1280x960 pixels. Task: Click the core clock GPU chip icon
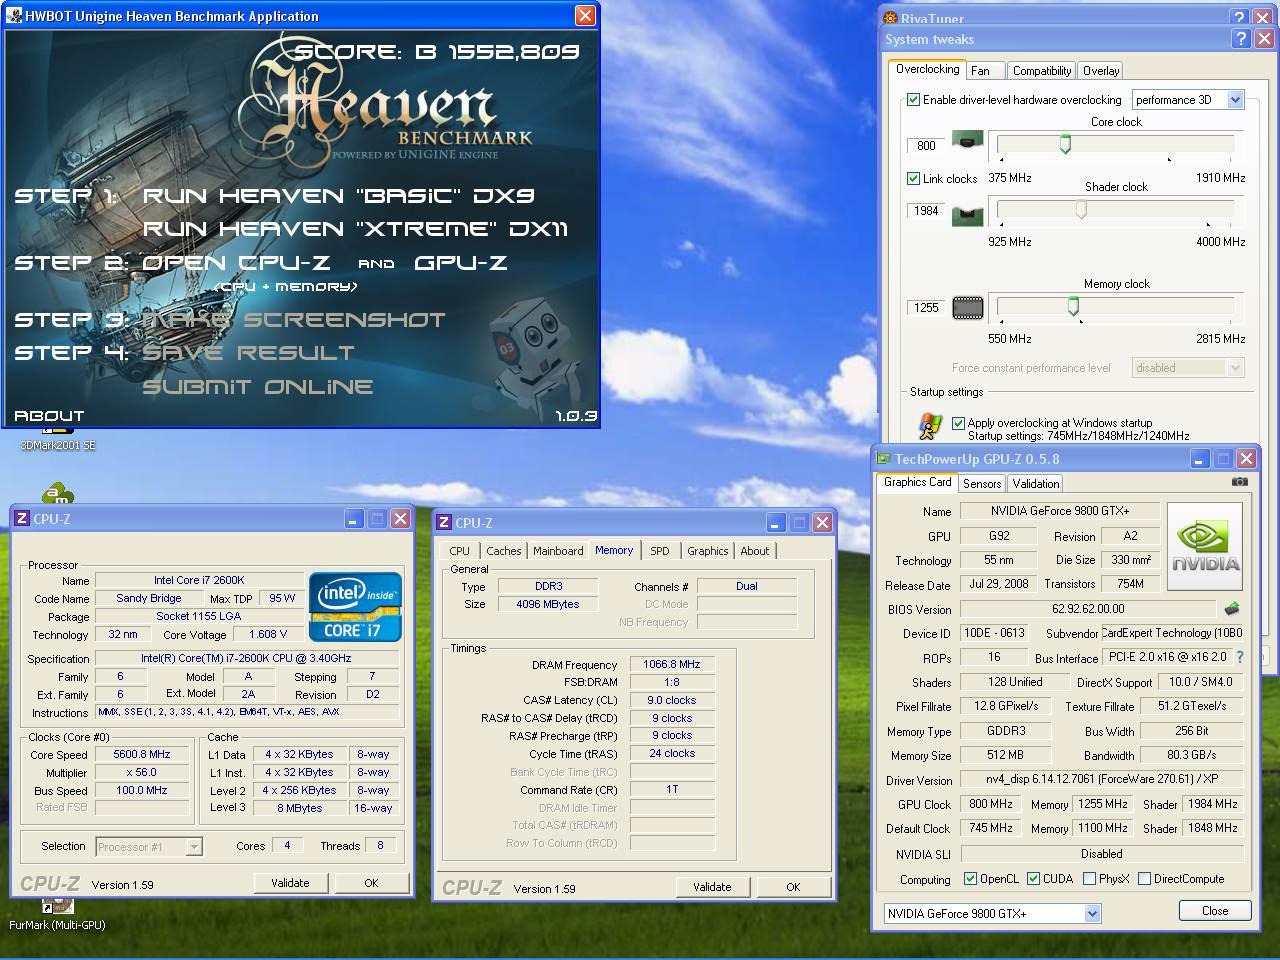pos(967,141)
